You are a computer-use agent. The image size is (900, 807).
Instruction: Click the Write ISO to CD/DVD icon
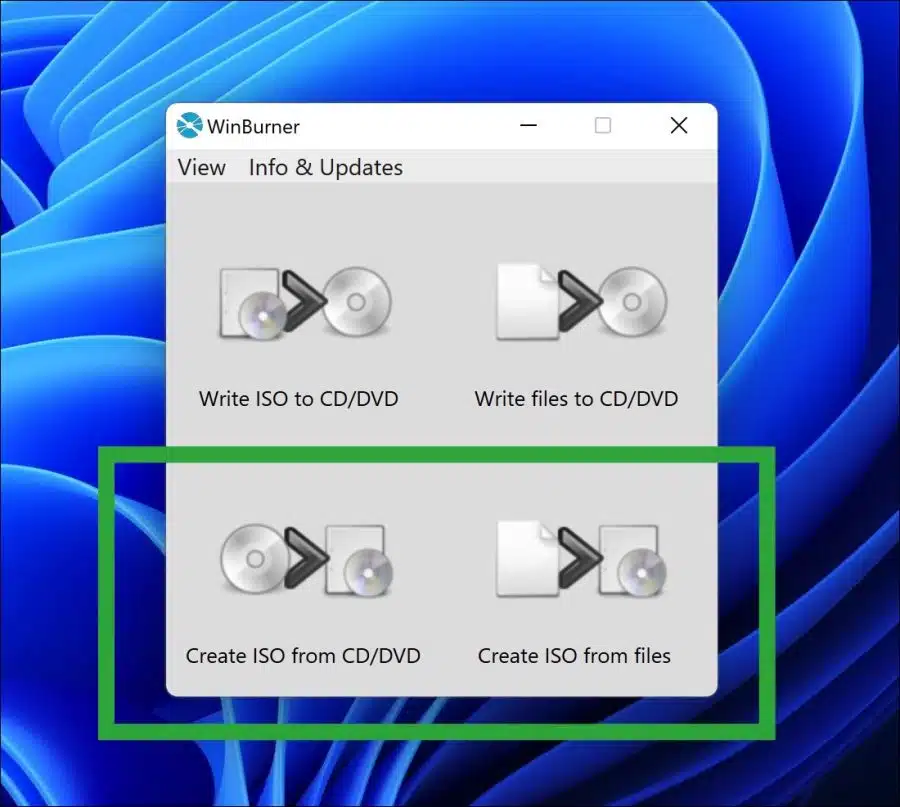tap(305, 302)
